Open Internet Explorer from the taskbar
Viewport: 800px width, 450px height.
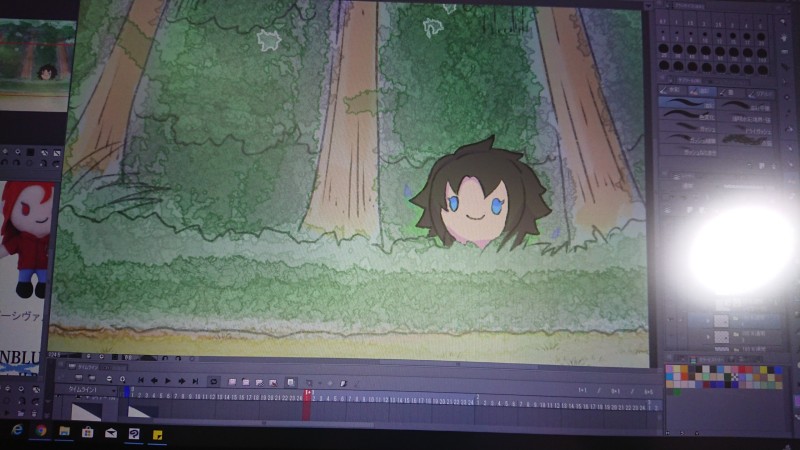[x=17, y=430]
